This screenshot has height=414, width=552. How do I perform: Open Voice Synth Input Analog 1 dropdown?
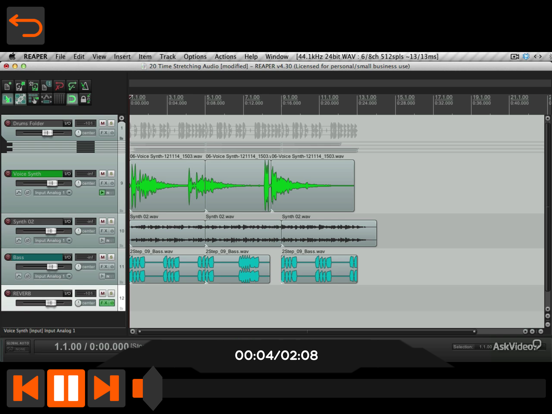pyautogui.click(x=52, y=193)
